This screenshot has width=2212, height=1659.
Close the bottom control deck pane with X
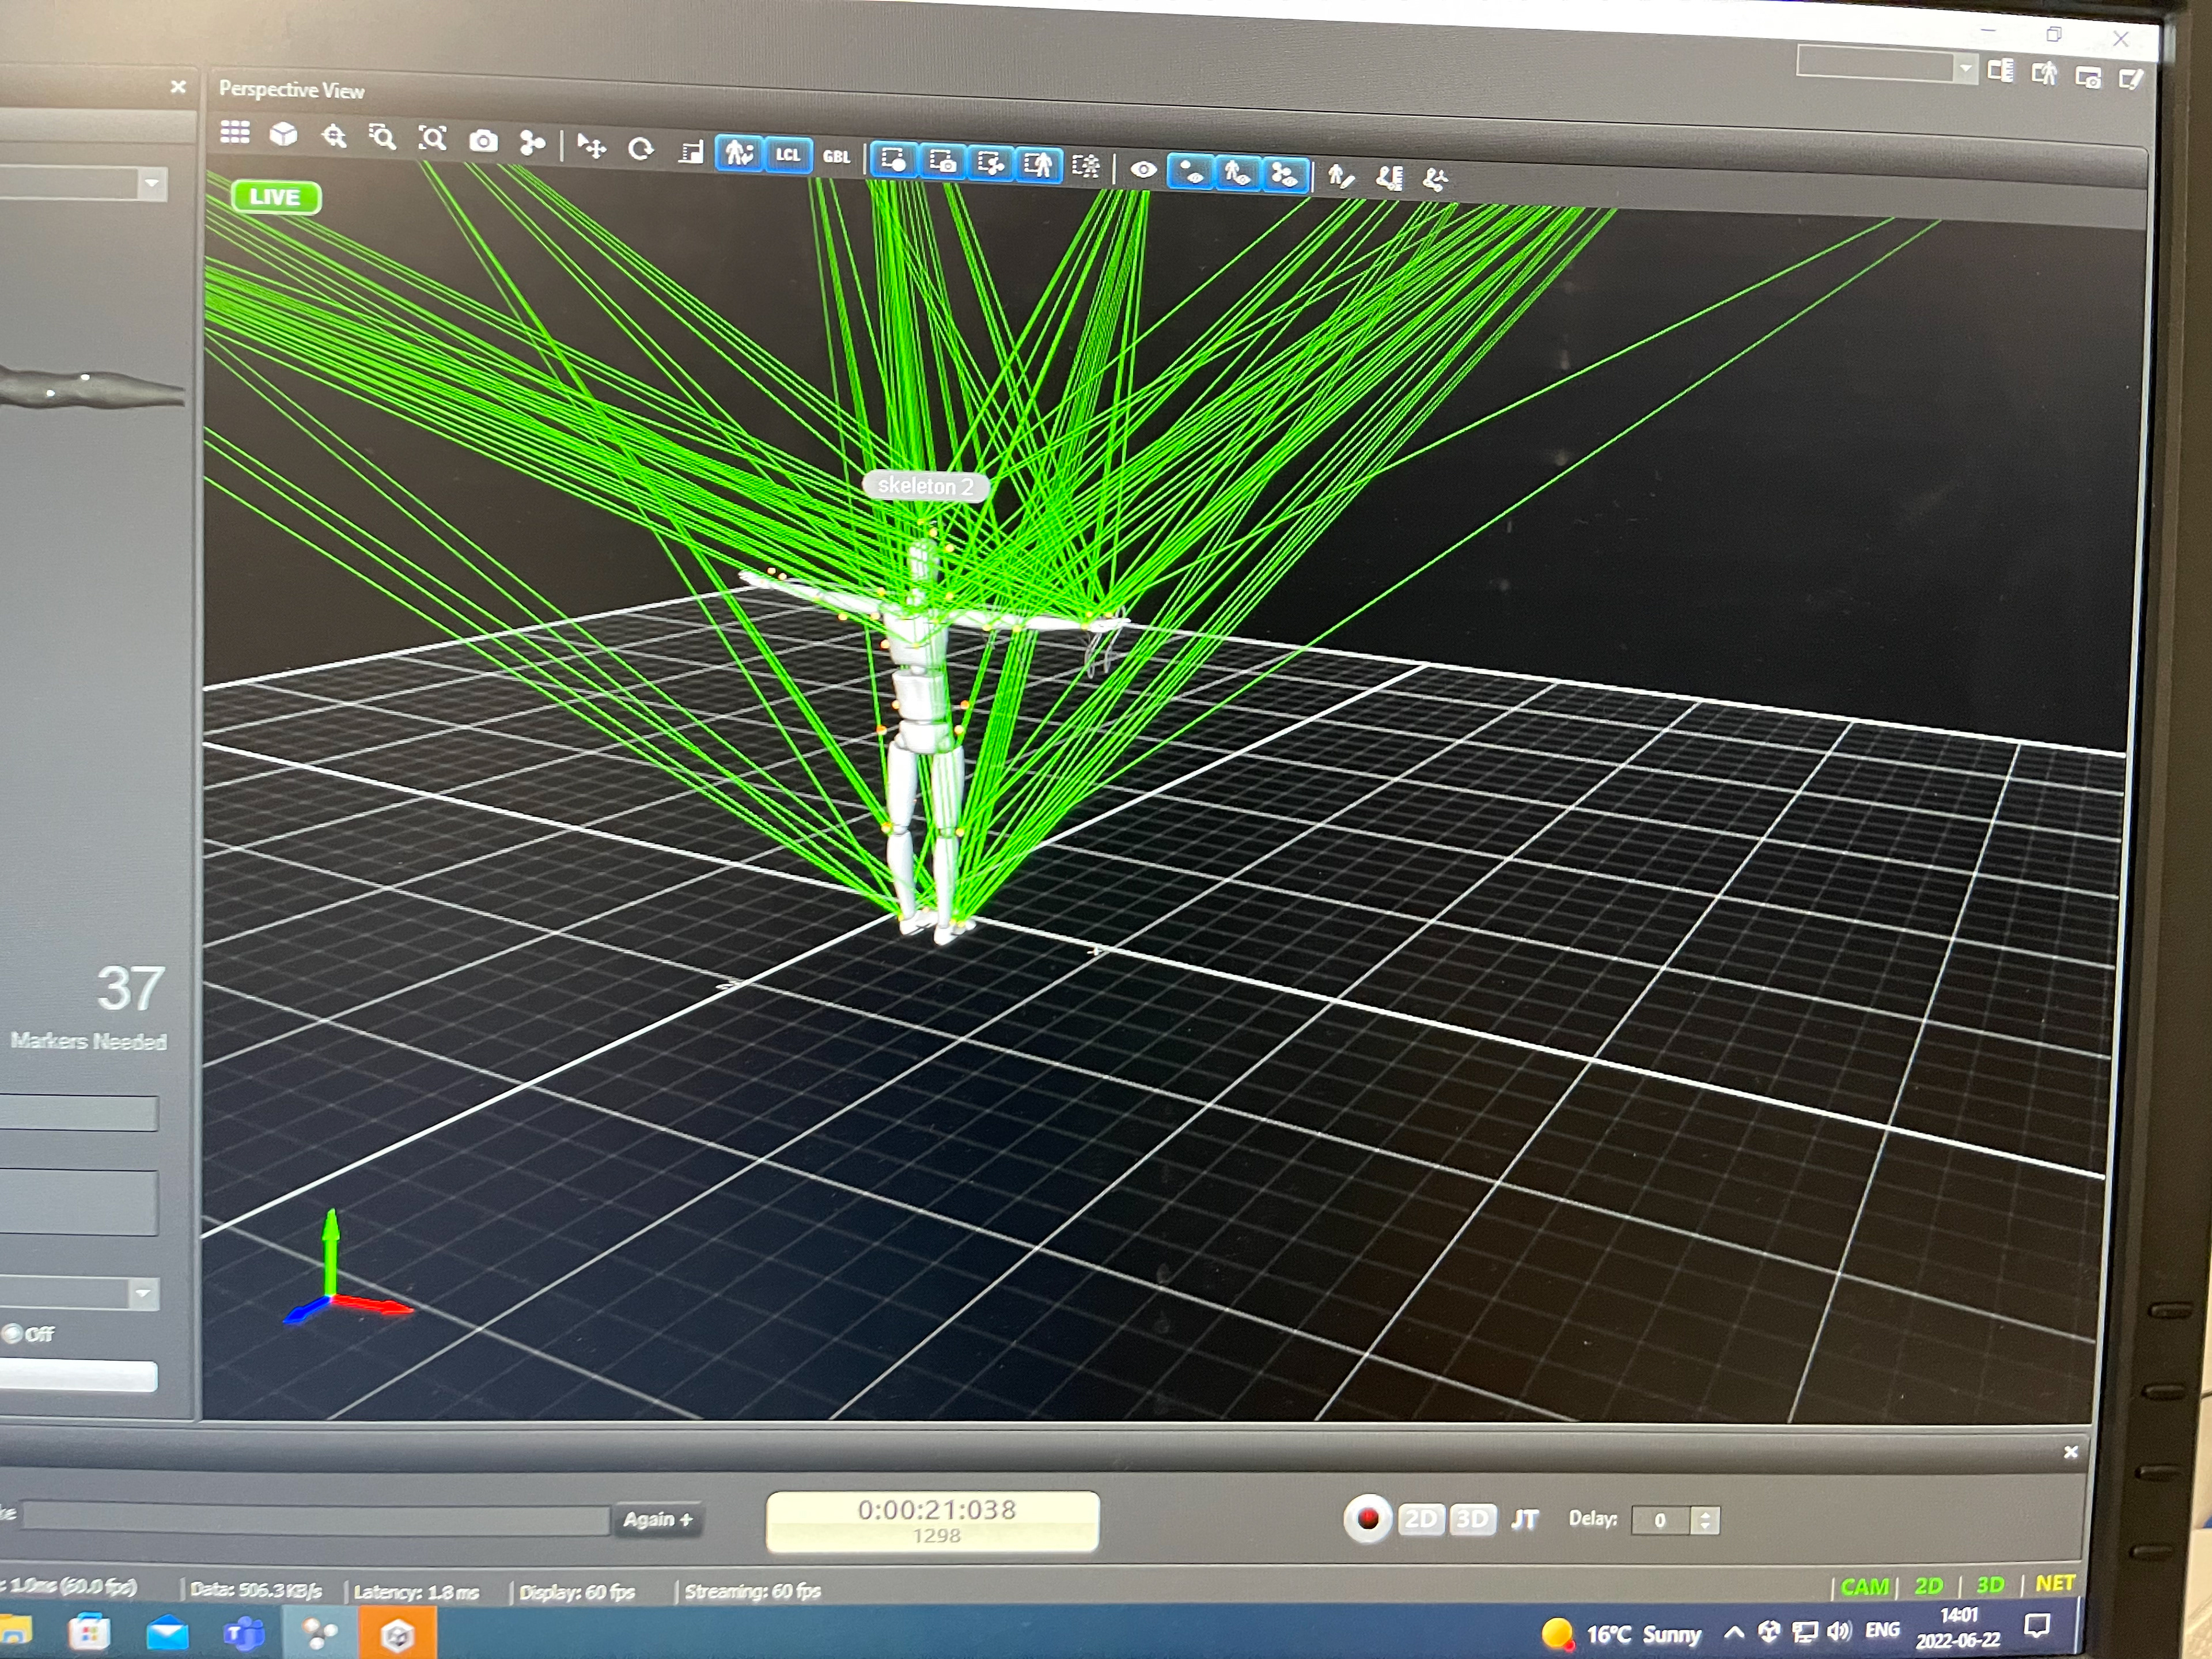[x=2071, y=1451]
